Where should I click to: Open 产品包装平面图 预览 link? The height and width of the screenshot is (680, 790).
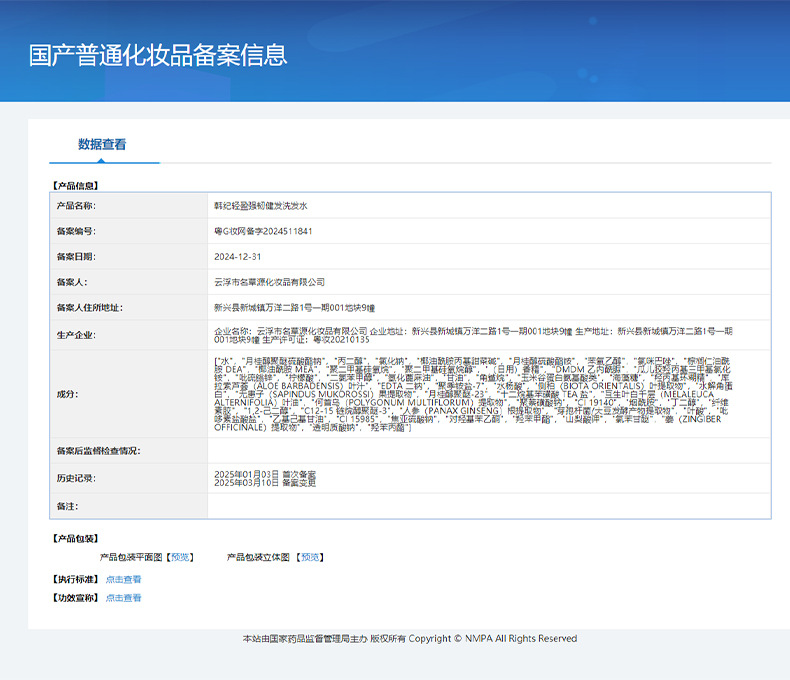(x=180, y=557)
